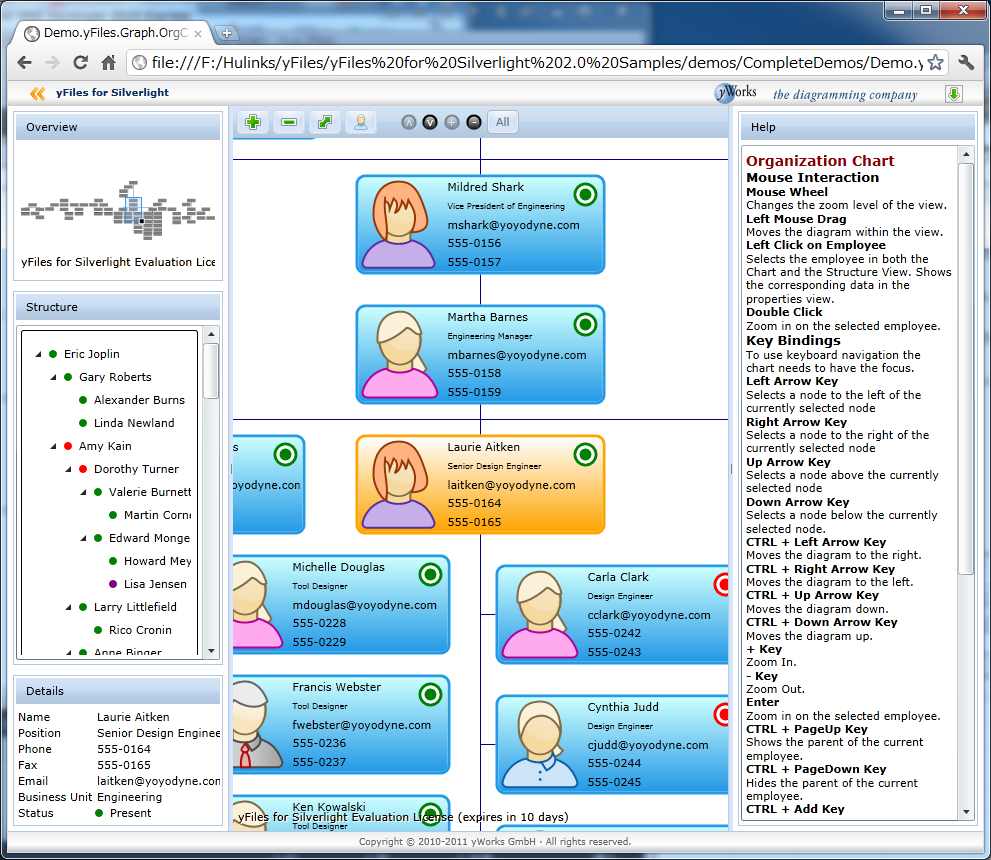Zoom to current employee with person icon

tap(361, 122)
